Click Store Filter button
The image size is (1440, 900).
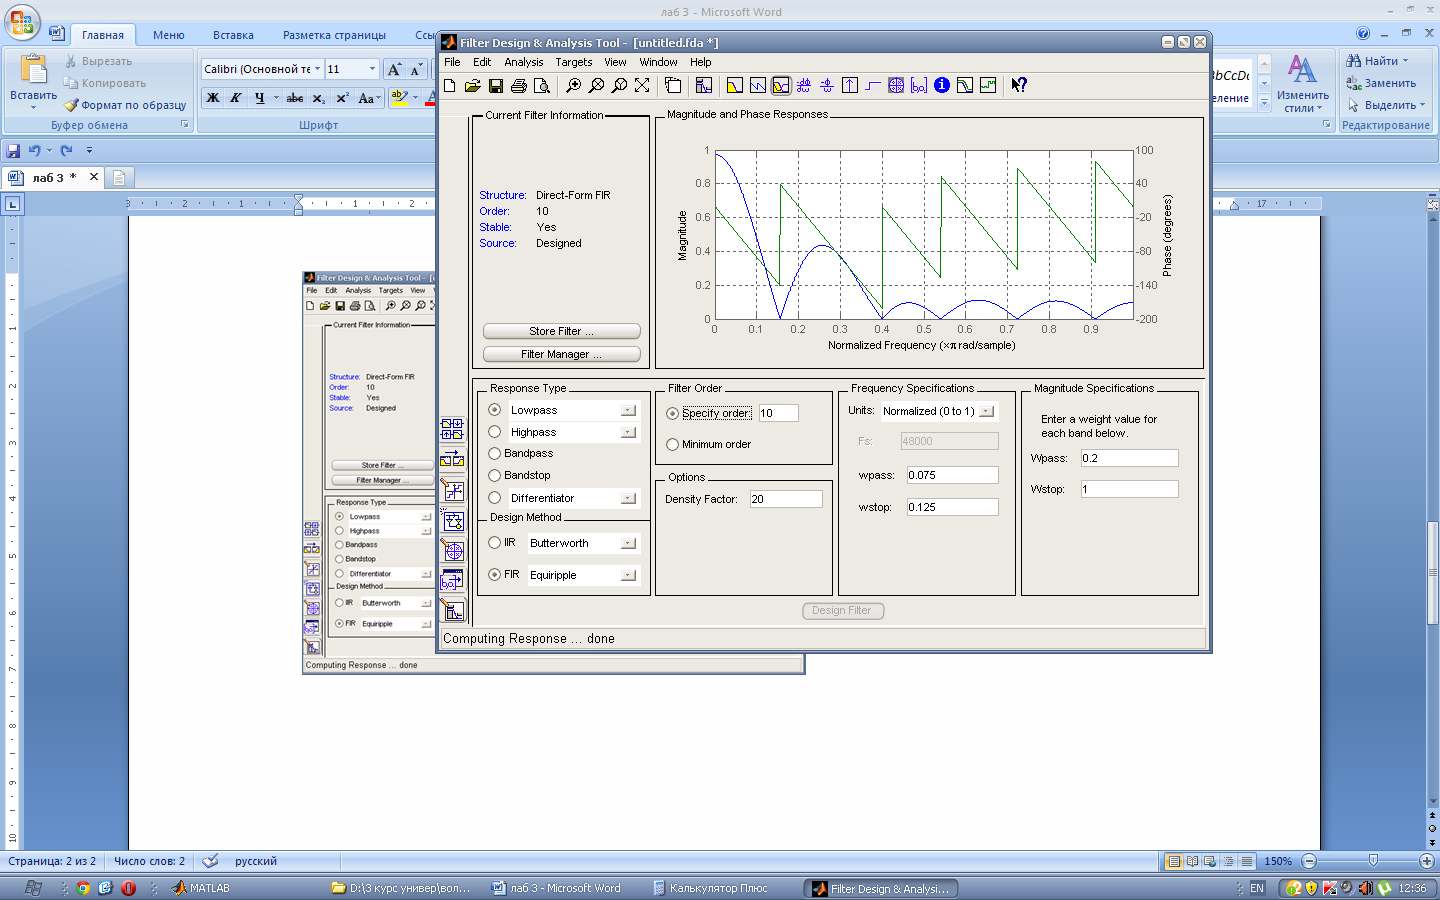tap(561, 331)
